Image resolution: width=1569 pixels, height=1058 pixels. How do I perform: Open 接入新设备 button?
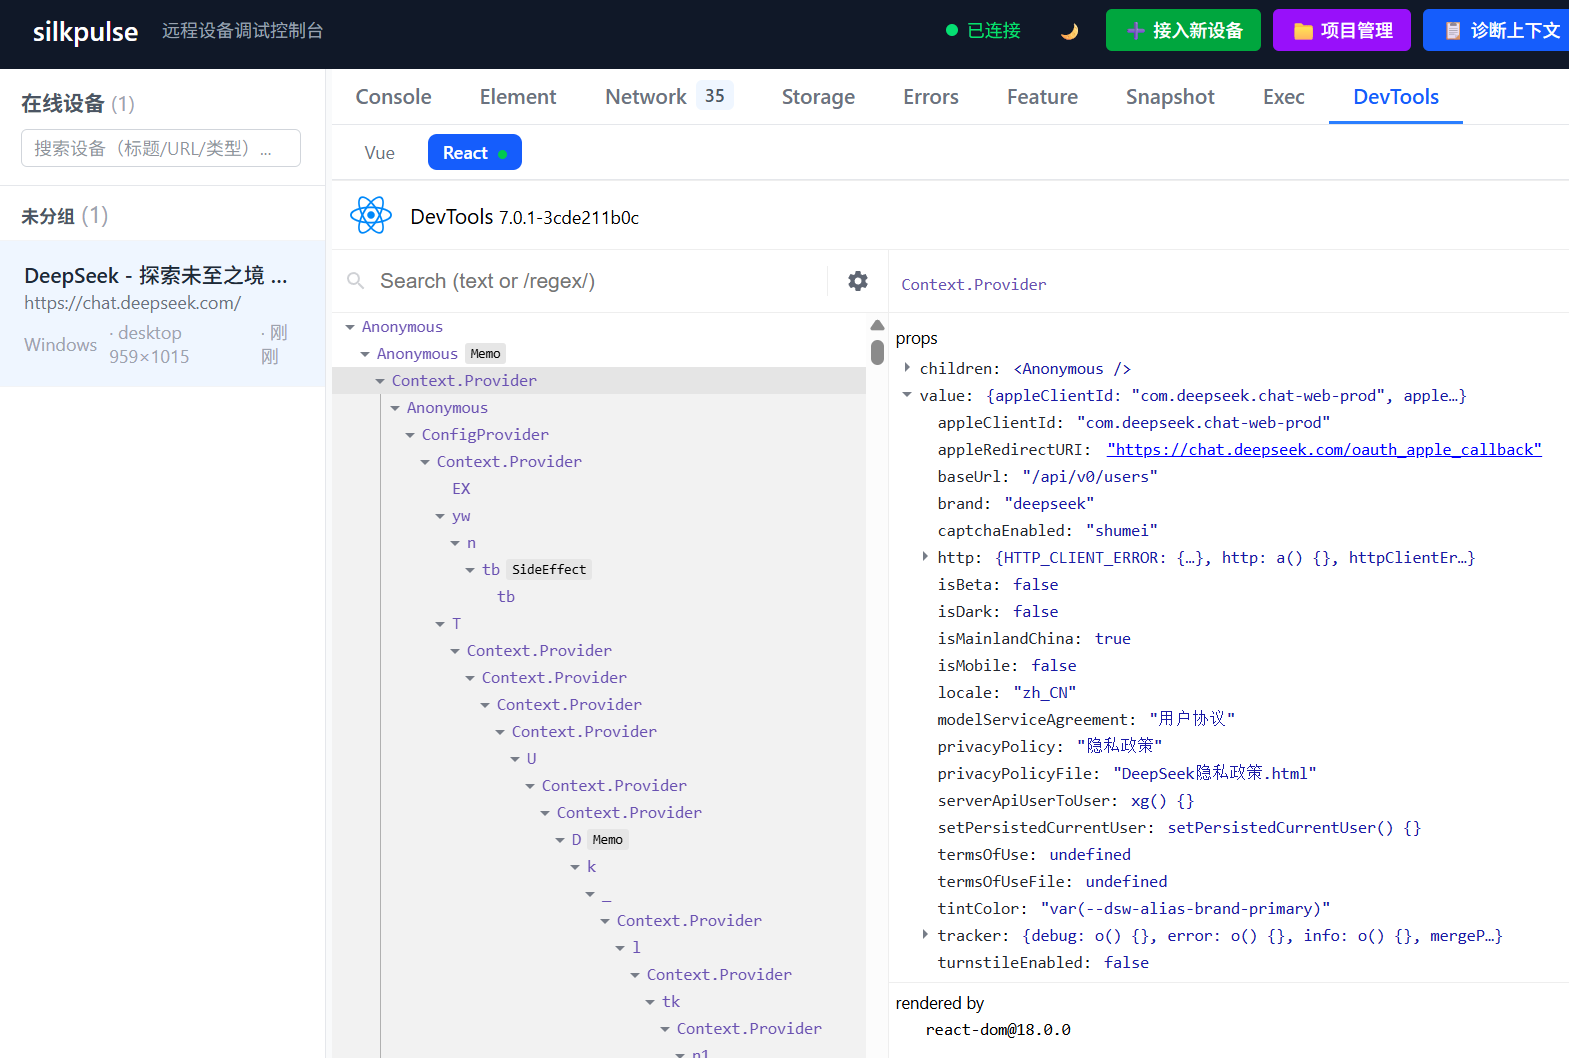click(1183, 30)
